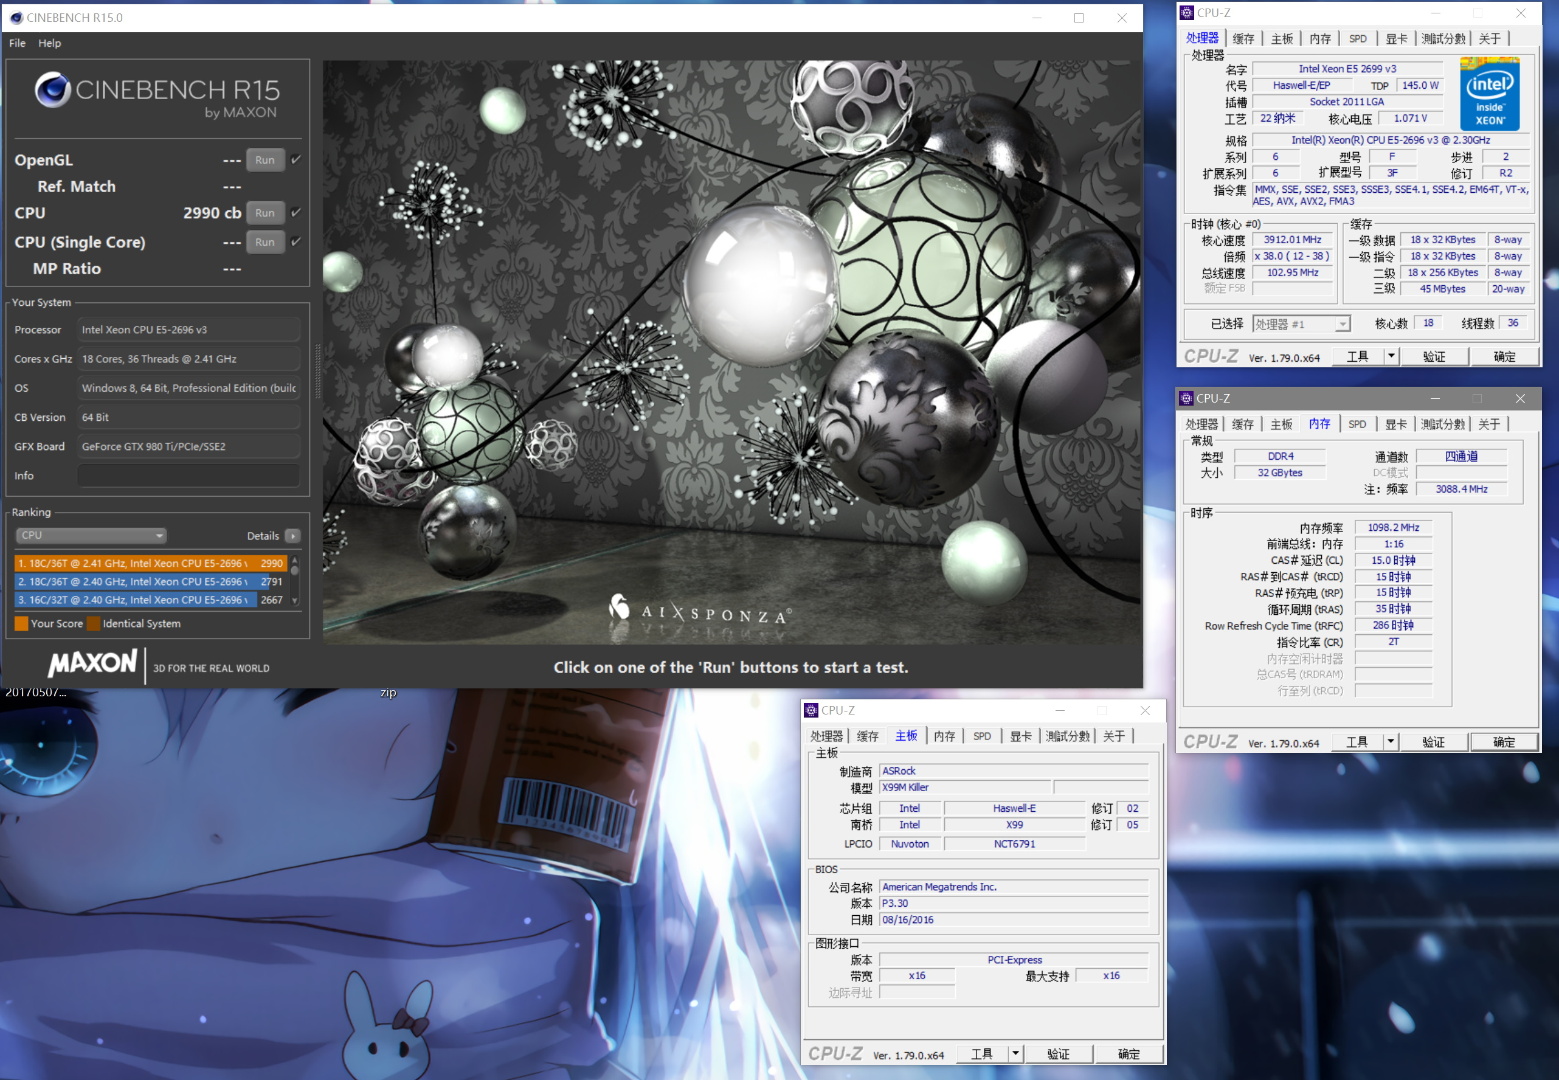
Task: Click the zip file on desktop
Action: click(x=388, y=693)
